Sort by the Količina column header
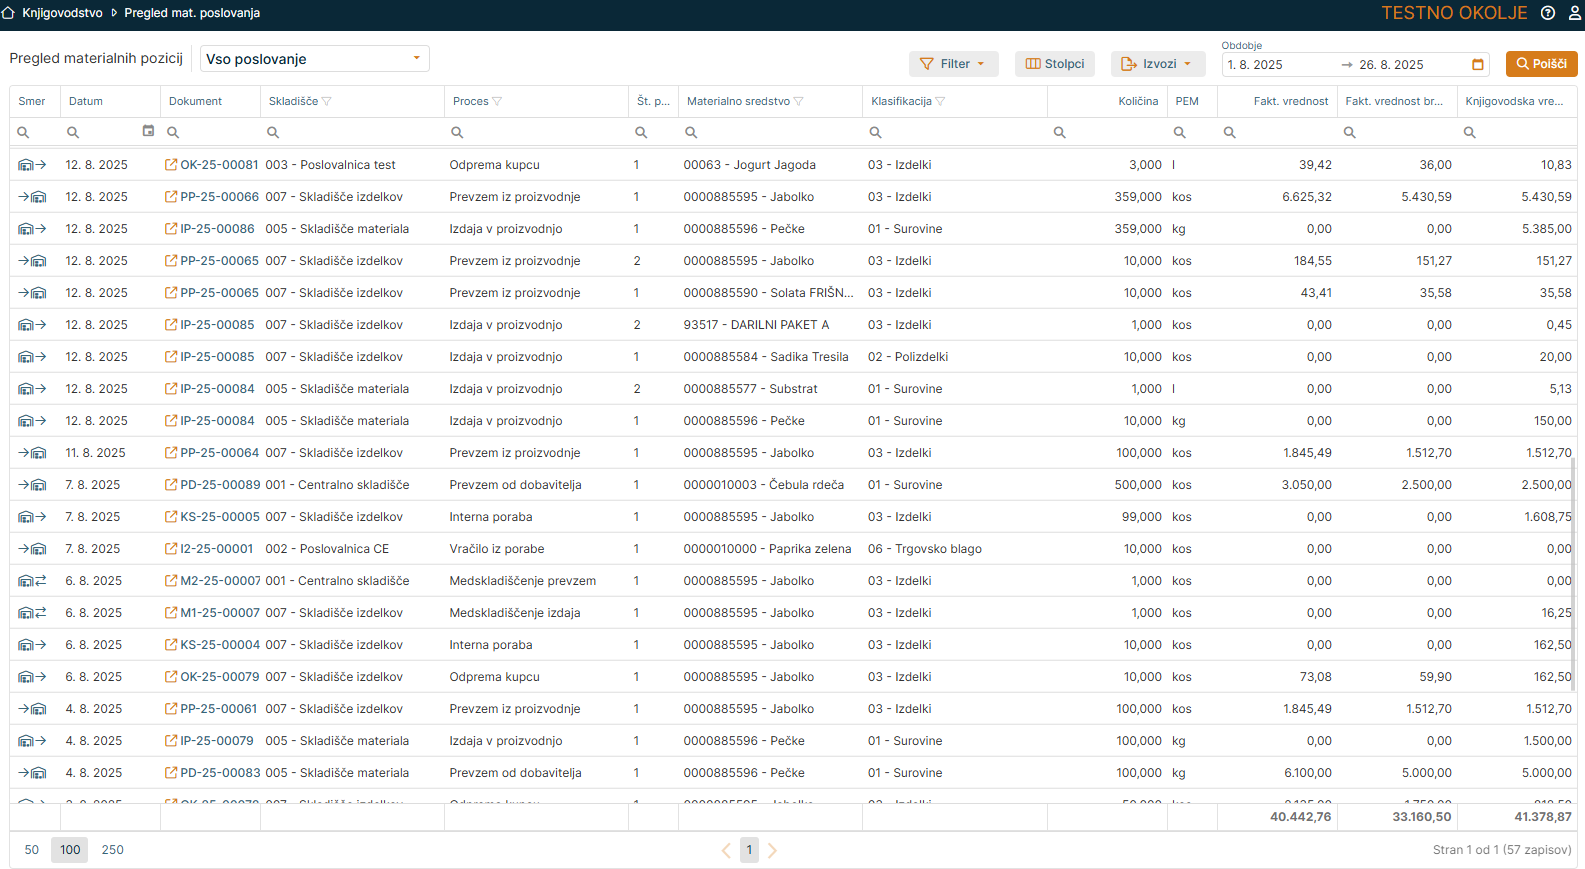Viewport: 1585px width, 869px height. [x=1137, y=102]
